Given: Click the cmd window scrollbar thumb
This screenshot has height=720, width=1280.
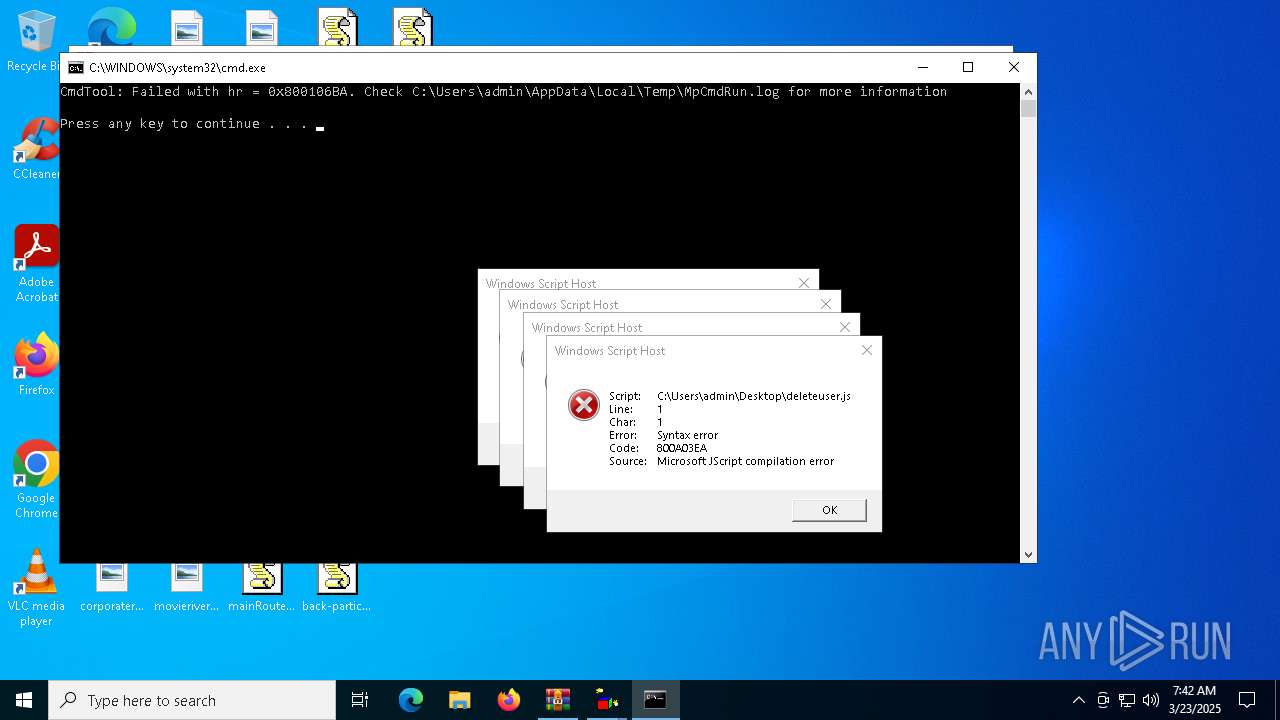Looking at the screenshot, I should (1028, 108).
